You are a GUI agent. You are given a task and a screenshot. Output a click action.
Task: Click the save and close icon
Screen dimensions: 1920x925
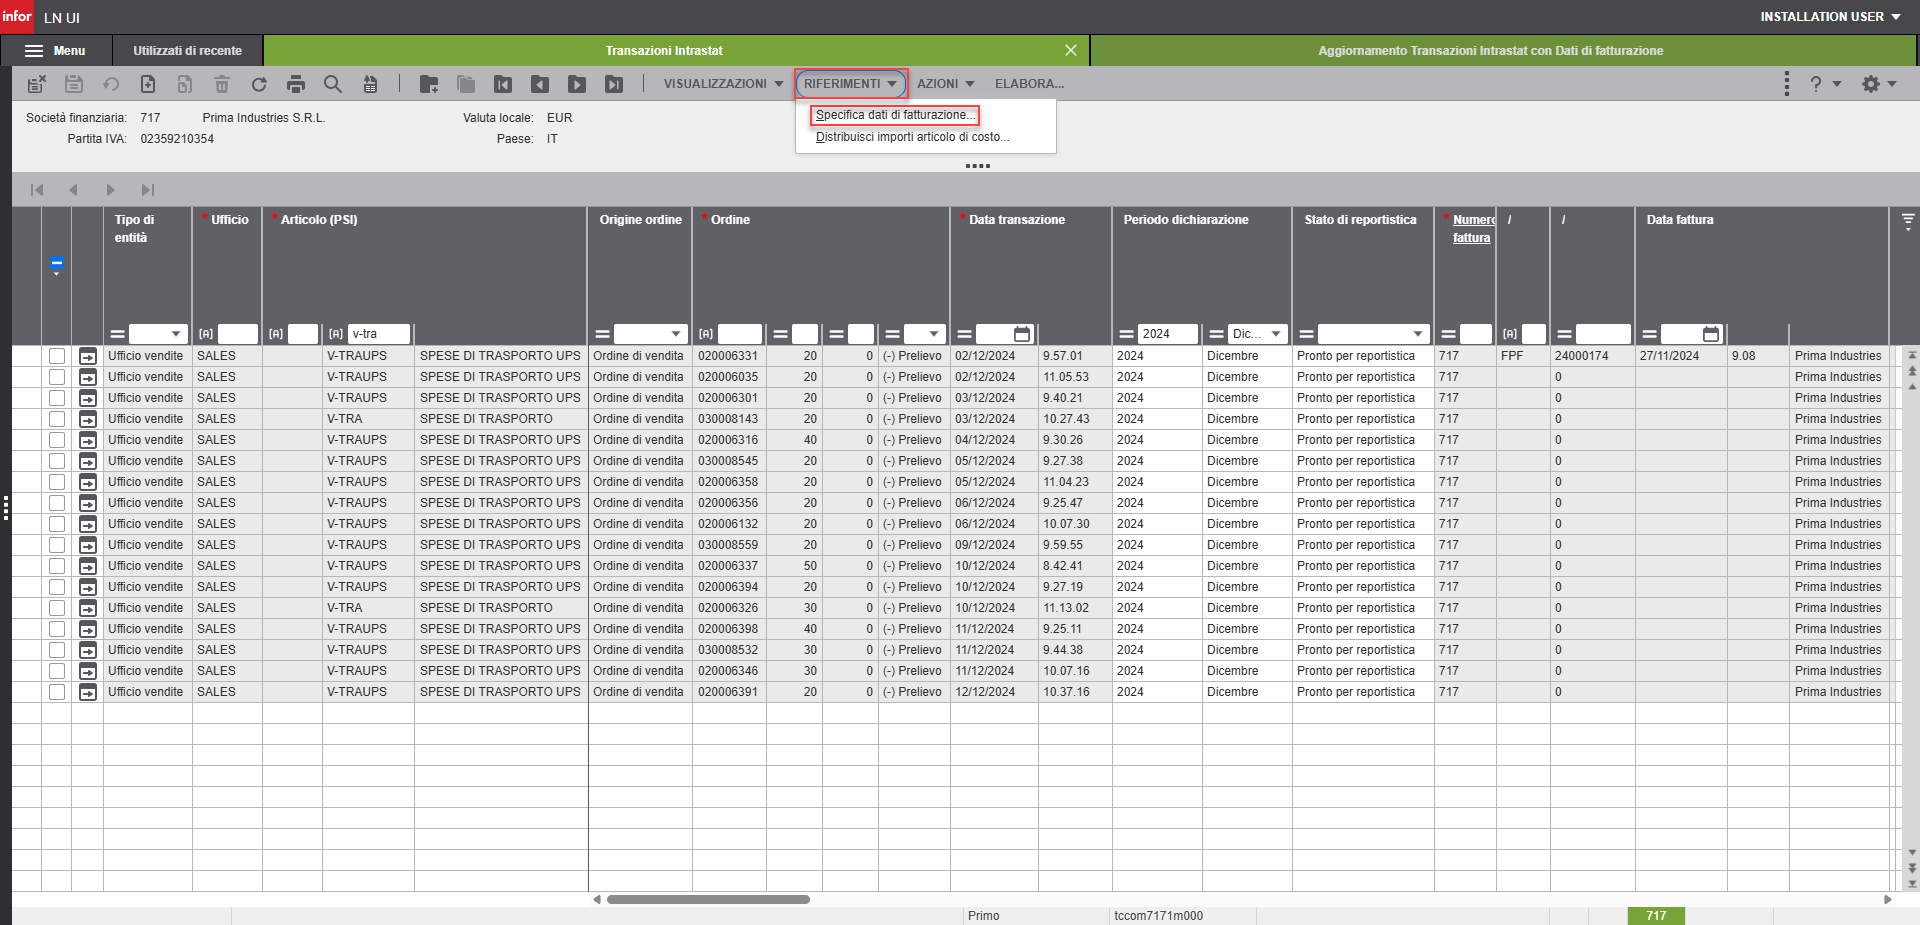(x=37, y=84)
